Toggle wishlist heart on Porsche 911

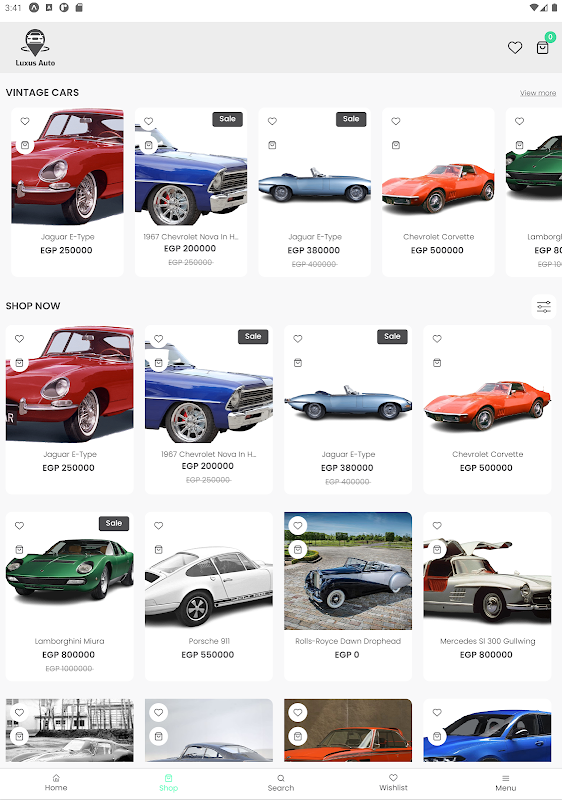[159, 526]
